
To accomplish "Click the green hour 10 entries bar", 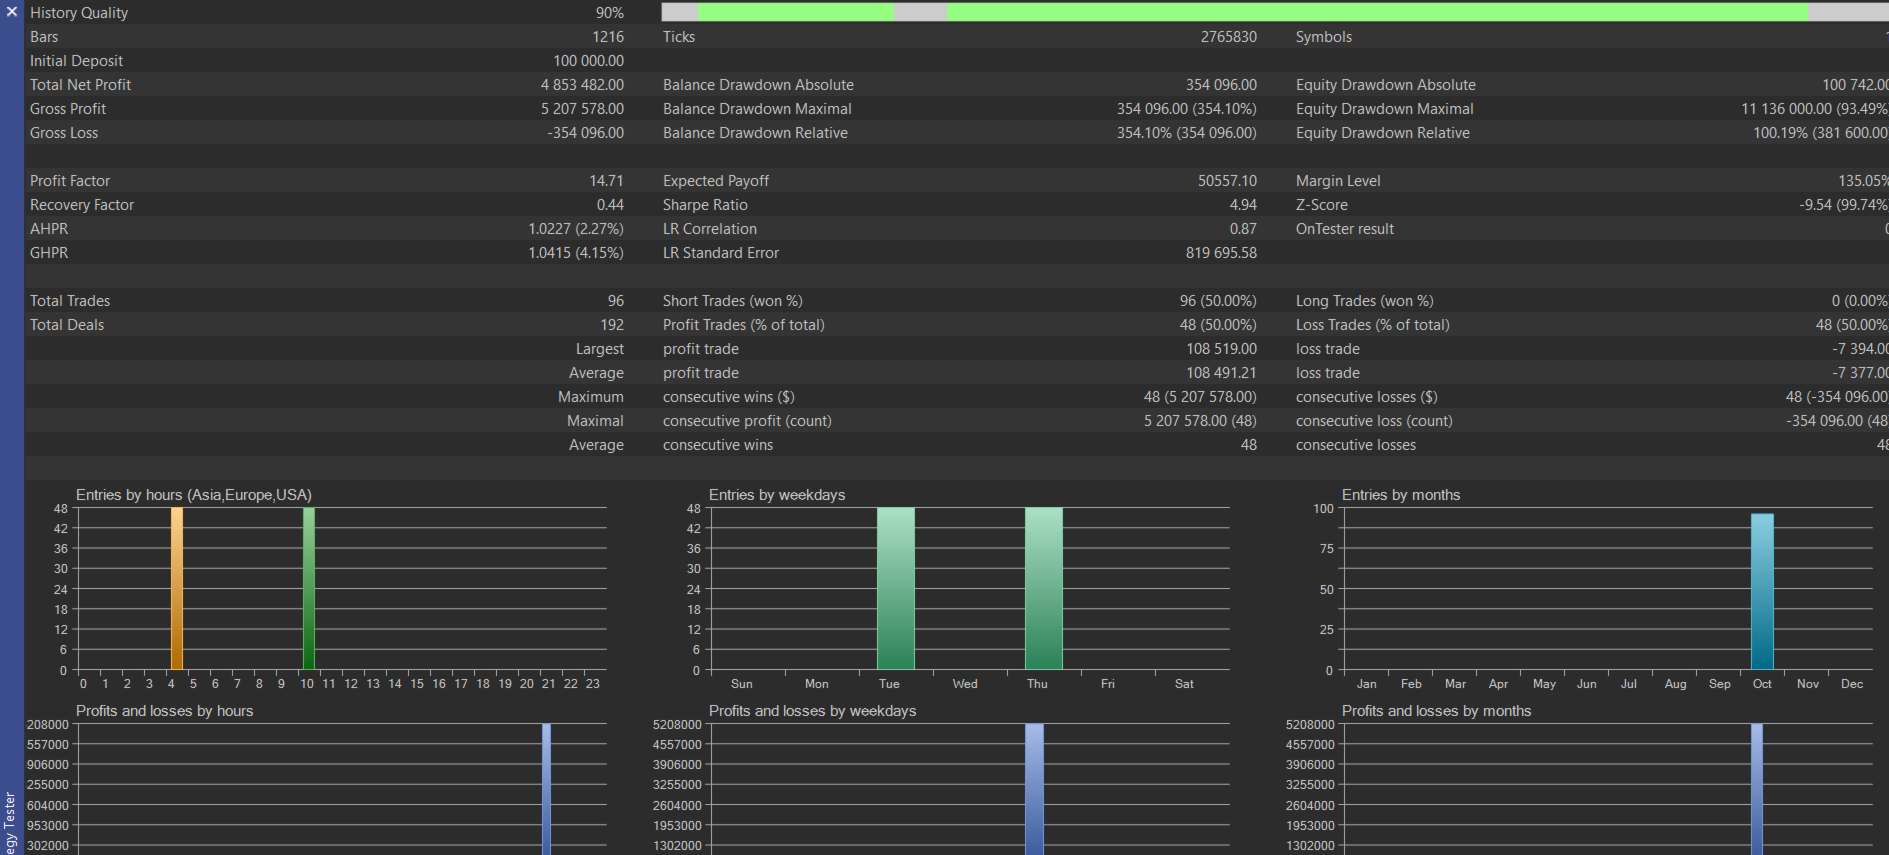I will pyautogui.click(x=309, y=588).
